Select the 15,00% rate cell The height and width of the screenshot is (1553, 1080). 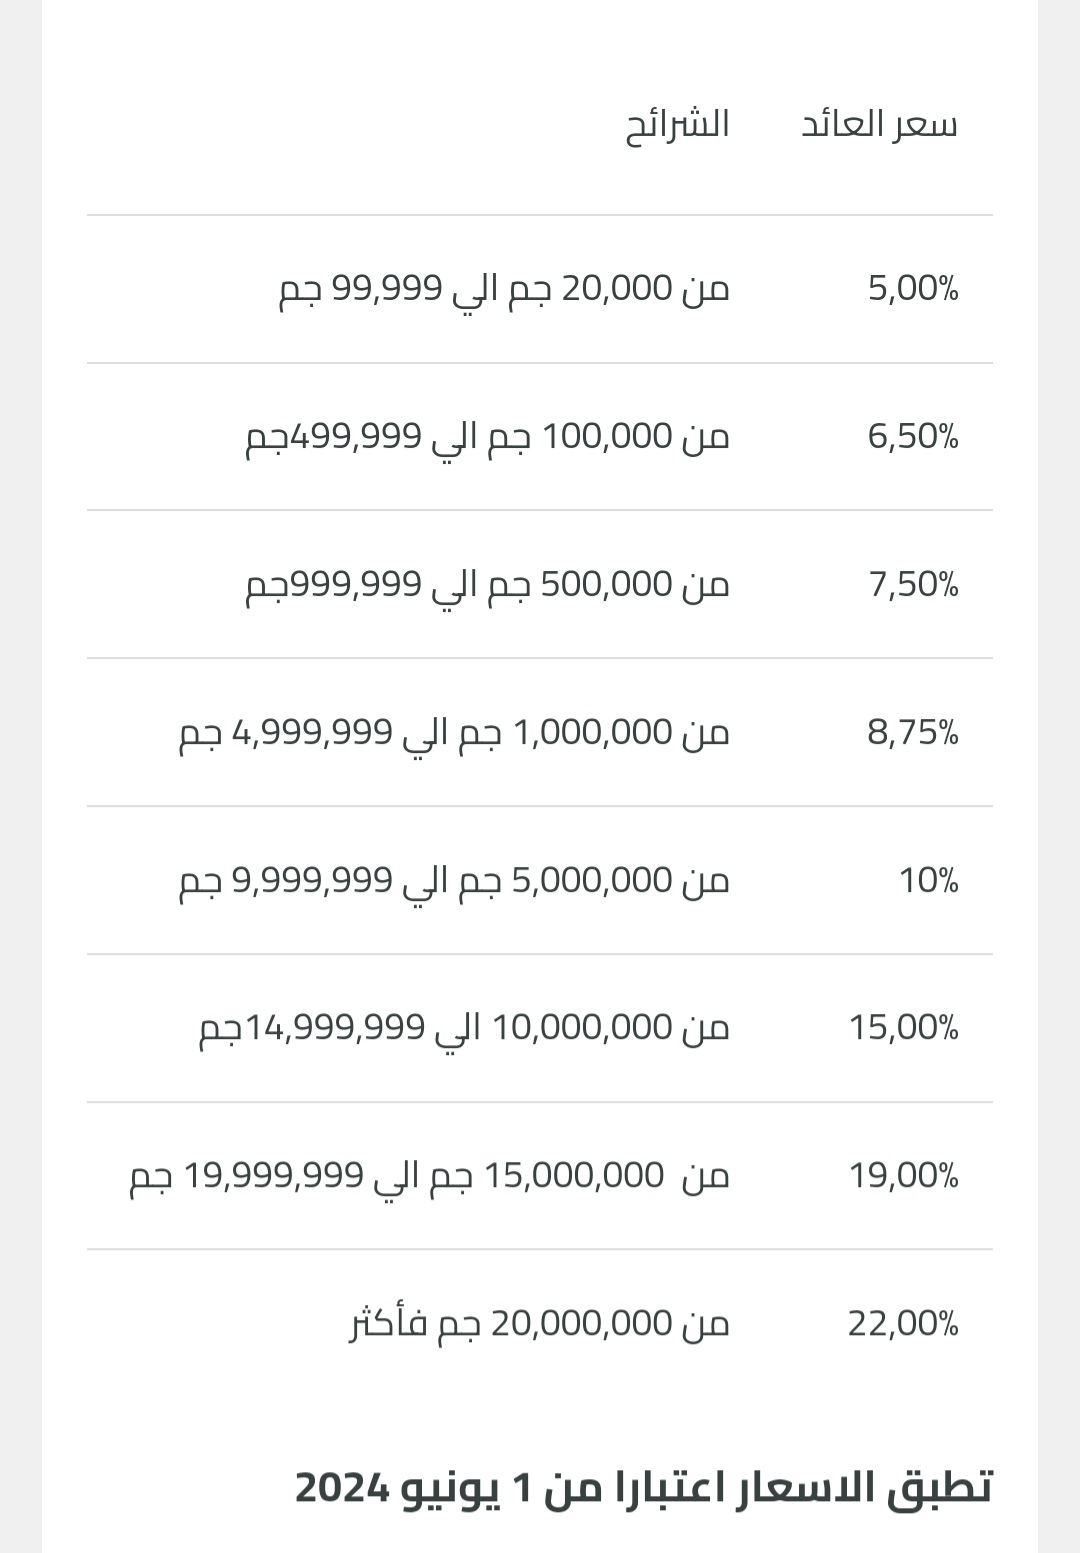click(x=904, y=1028)
